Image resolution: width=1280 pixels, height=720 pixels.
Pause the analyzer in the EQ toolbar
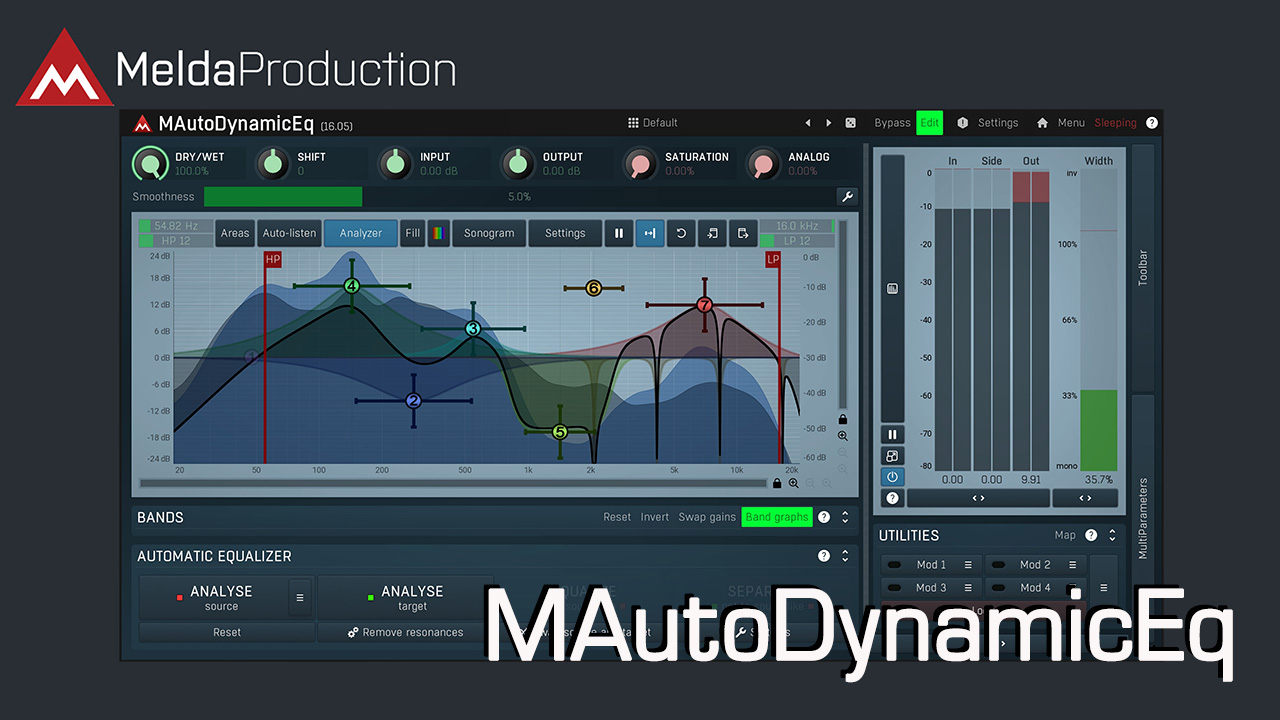618,233
